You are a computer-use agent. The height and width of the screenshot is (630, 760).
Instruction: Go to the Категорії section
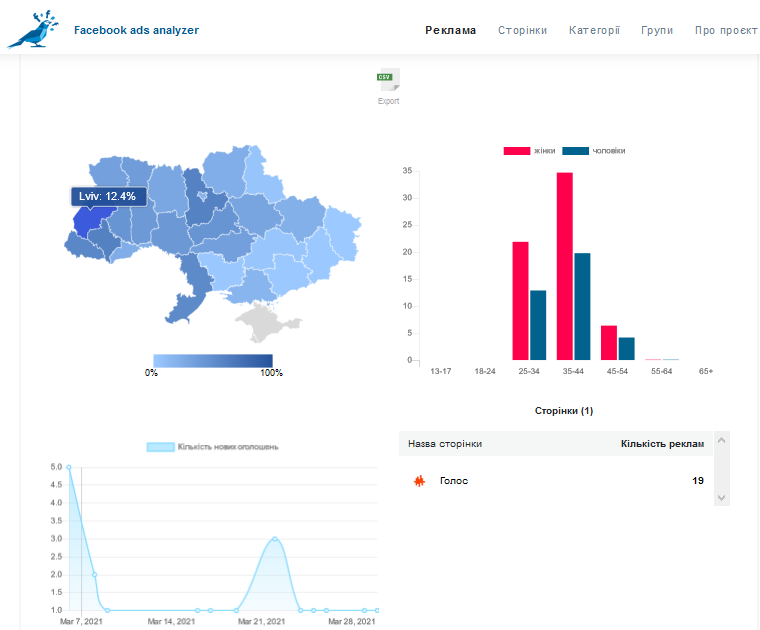[594, 30]
